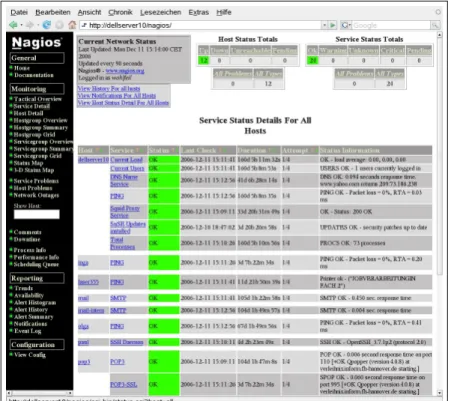Open the Scheduling Queue link

coord(36,264)
